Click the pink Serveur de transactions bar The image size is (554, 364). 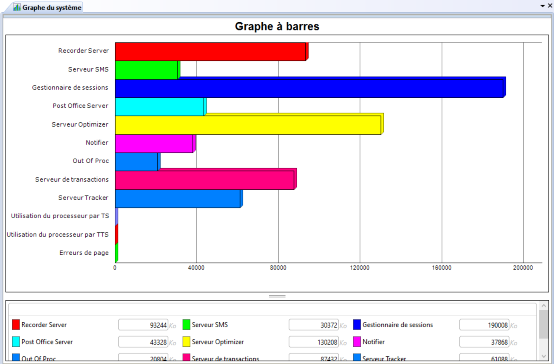(206, 179)
